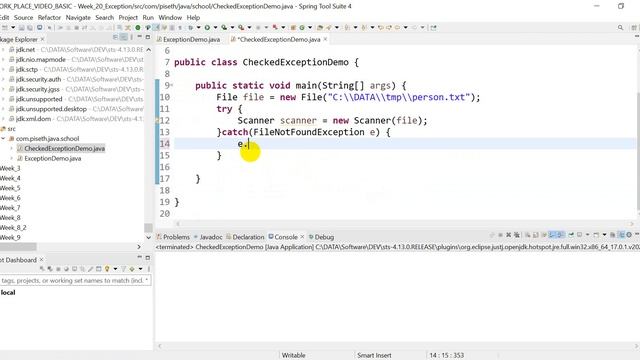
Task: Switch to the Debug tab in the bottom panel
Action: 324,237
